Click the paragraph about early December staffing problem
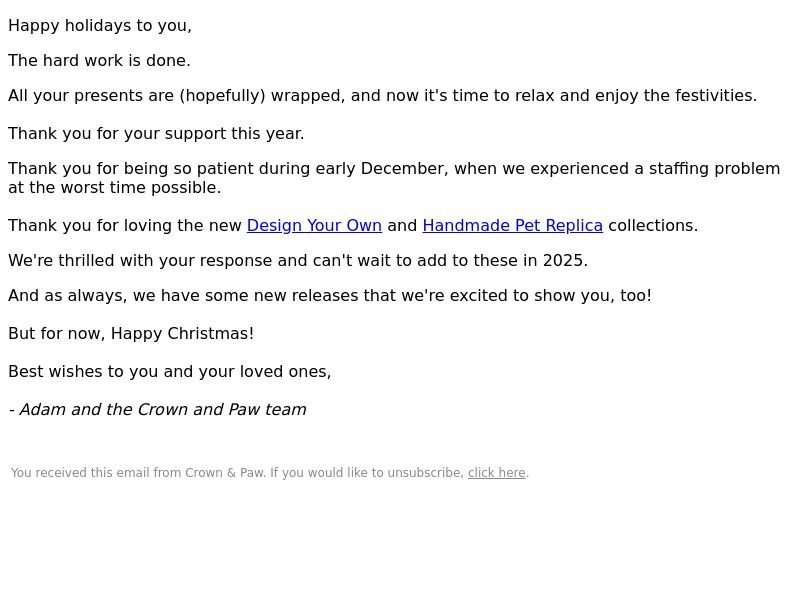 click(394, 178)
